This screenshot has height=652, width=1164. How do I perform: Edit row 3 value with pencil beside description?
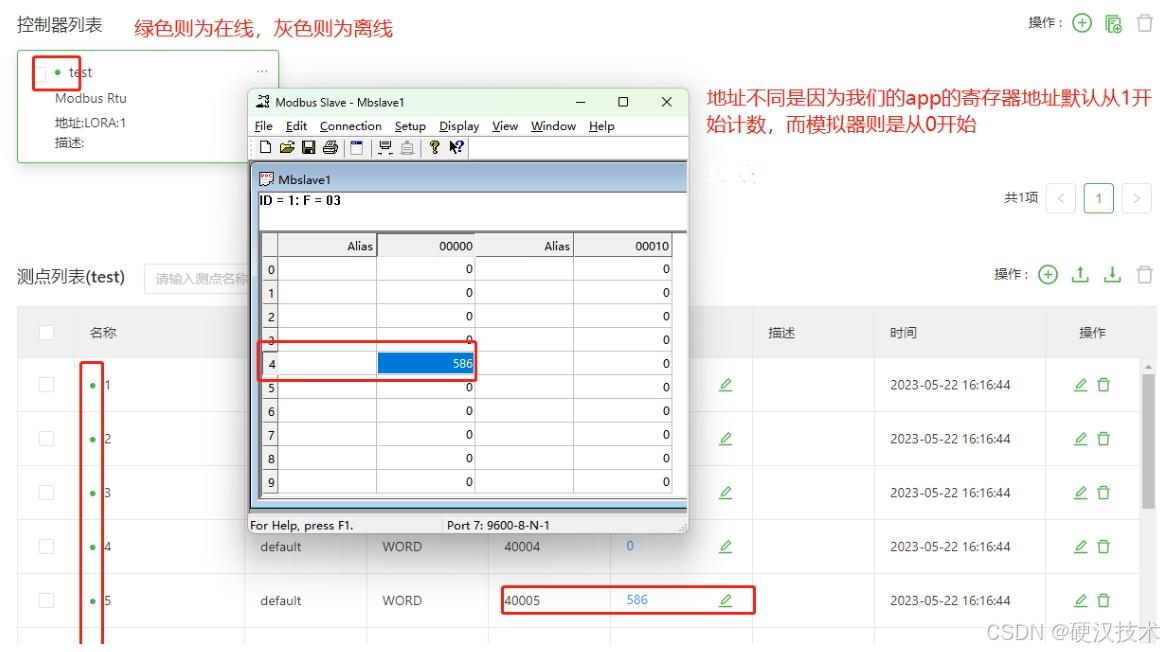coord(725,492)
